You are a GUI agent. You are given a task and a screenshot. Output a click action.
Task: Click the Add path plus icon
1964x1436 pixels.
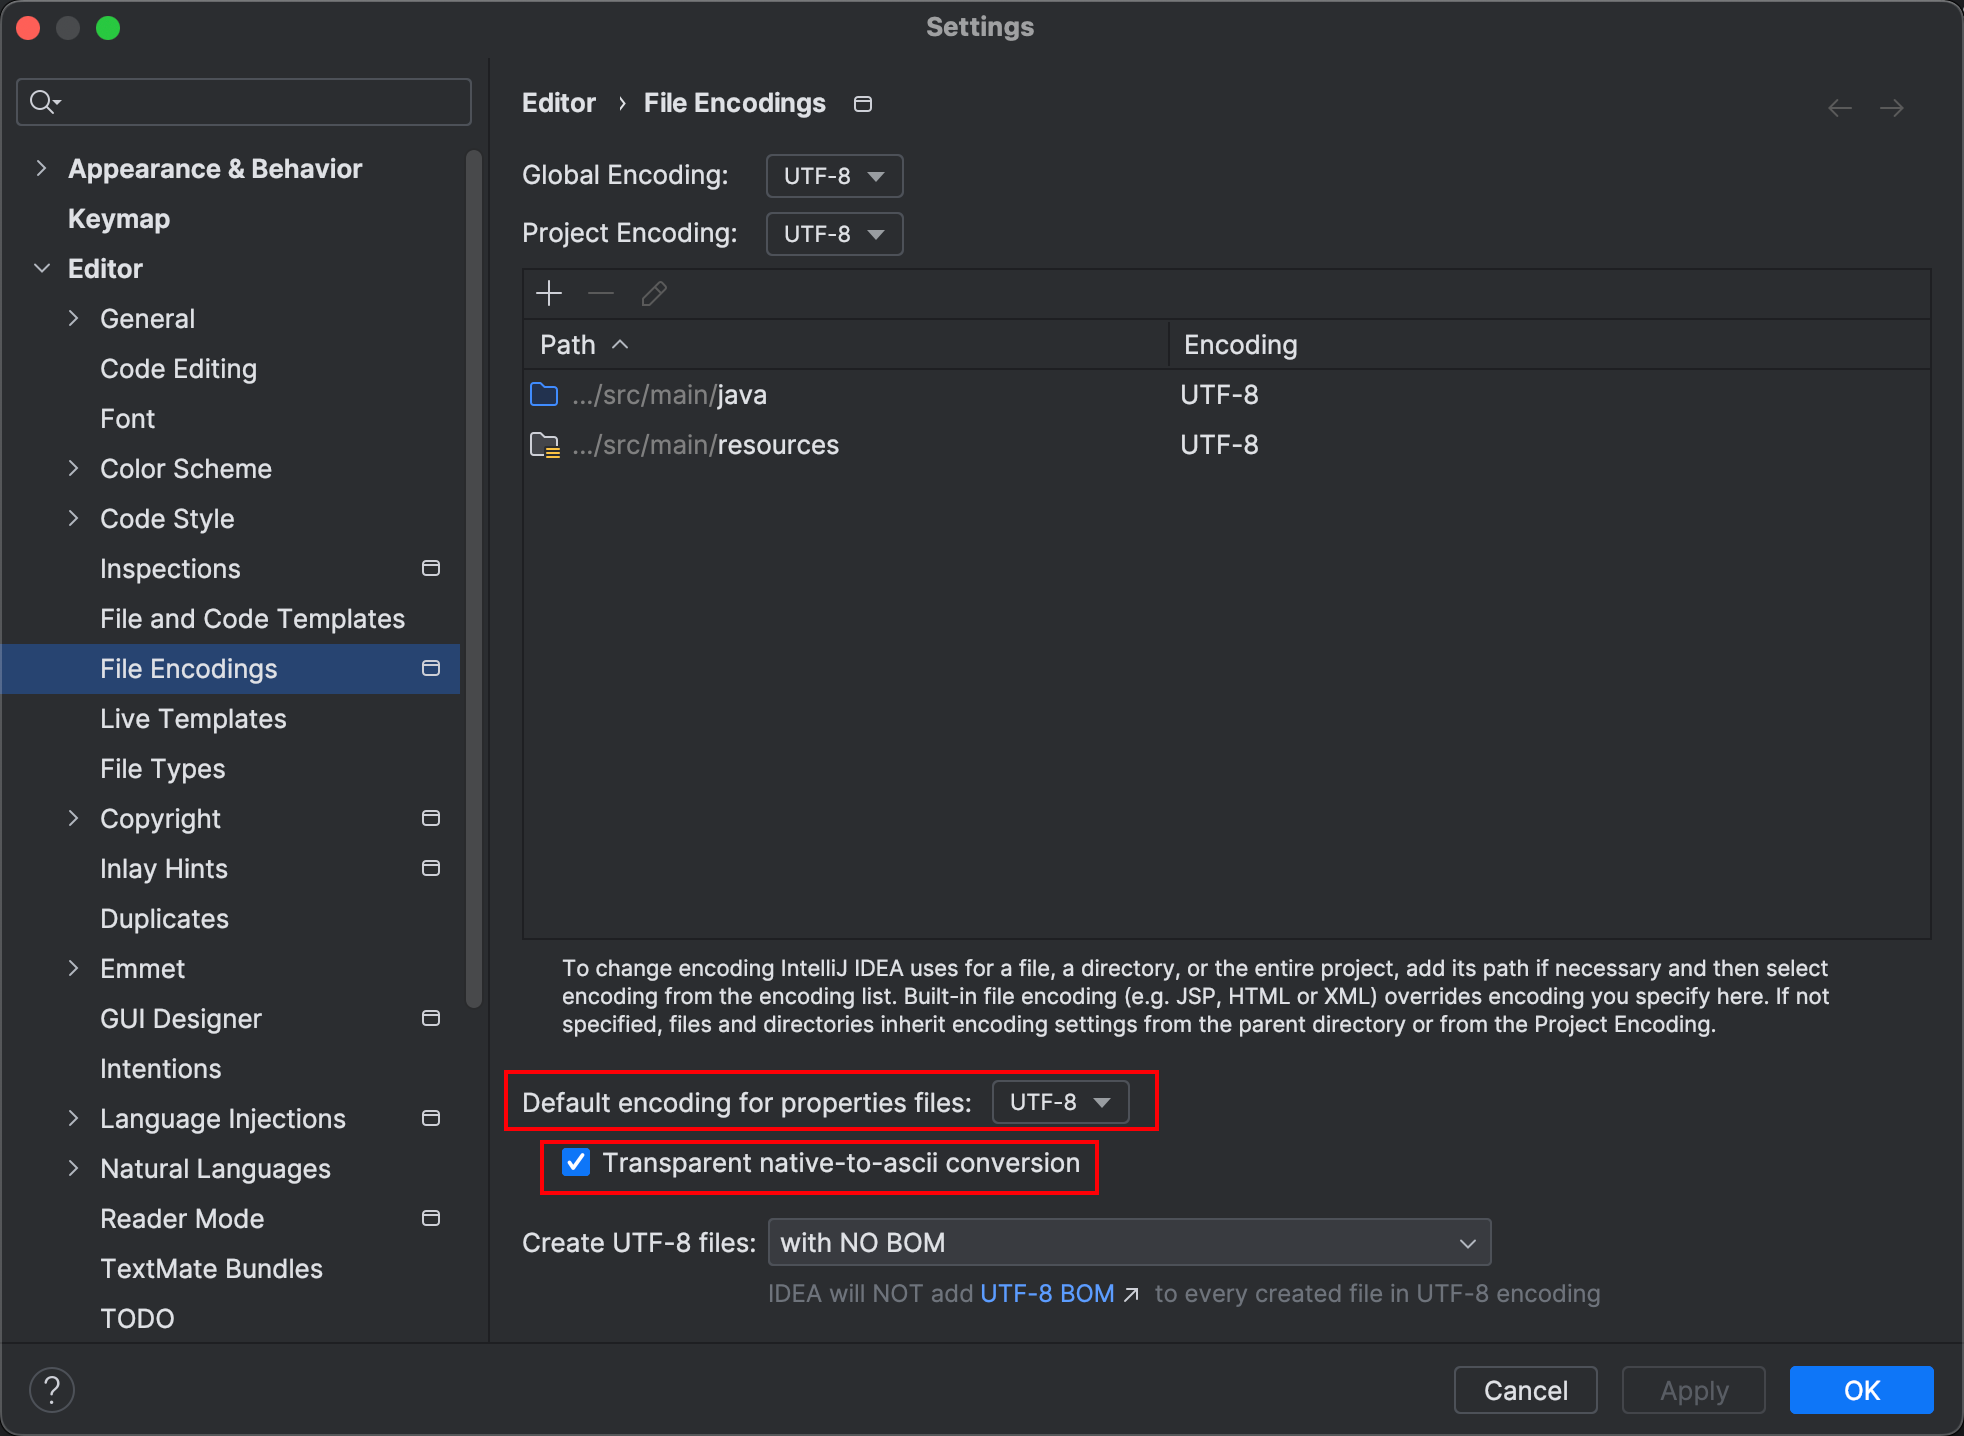[x=549, y=293]
